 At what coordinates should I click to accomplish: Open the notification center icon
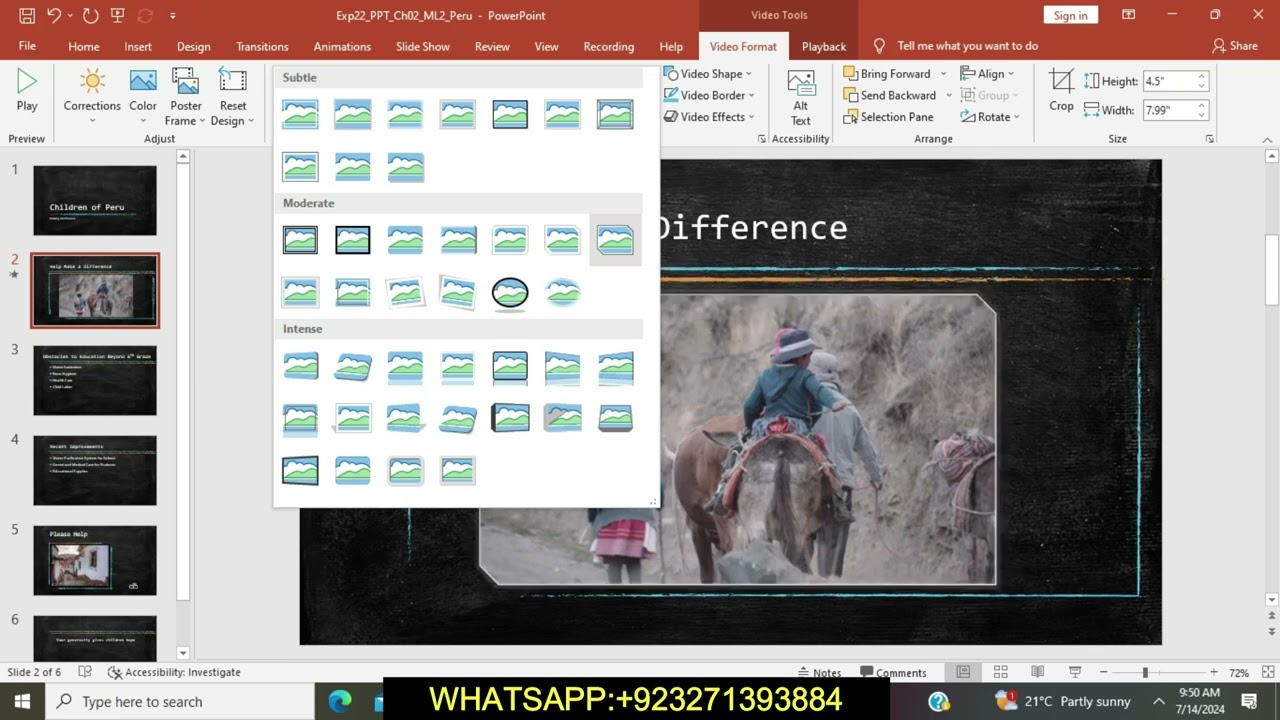[1249, 701]
